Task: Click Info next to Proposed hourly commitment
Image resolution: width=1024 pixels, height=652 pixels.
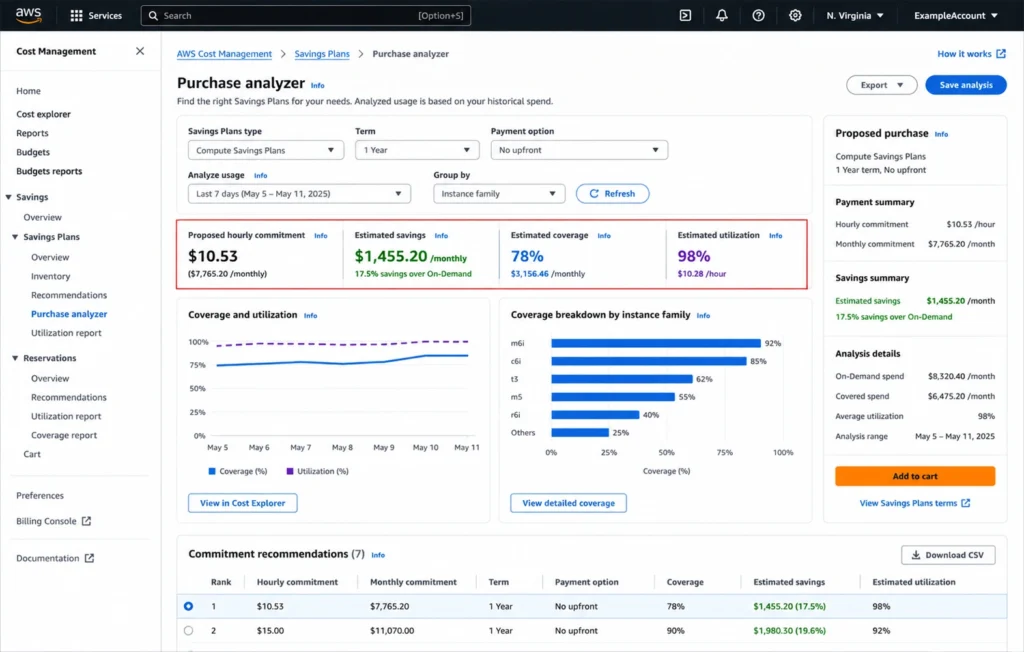Action: [x=321, y=236]
